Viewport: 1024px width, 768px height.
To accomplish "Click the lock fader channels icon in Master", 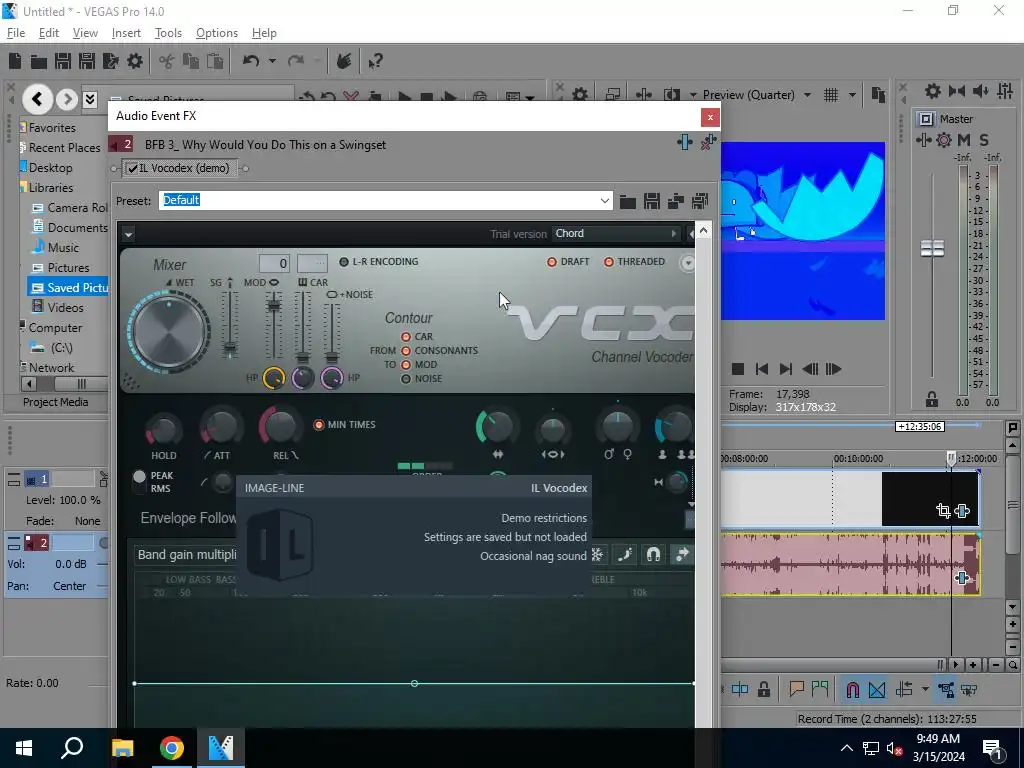I will (932, 399).
